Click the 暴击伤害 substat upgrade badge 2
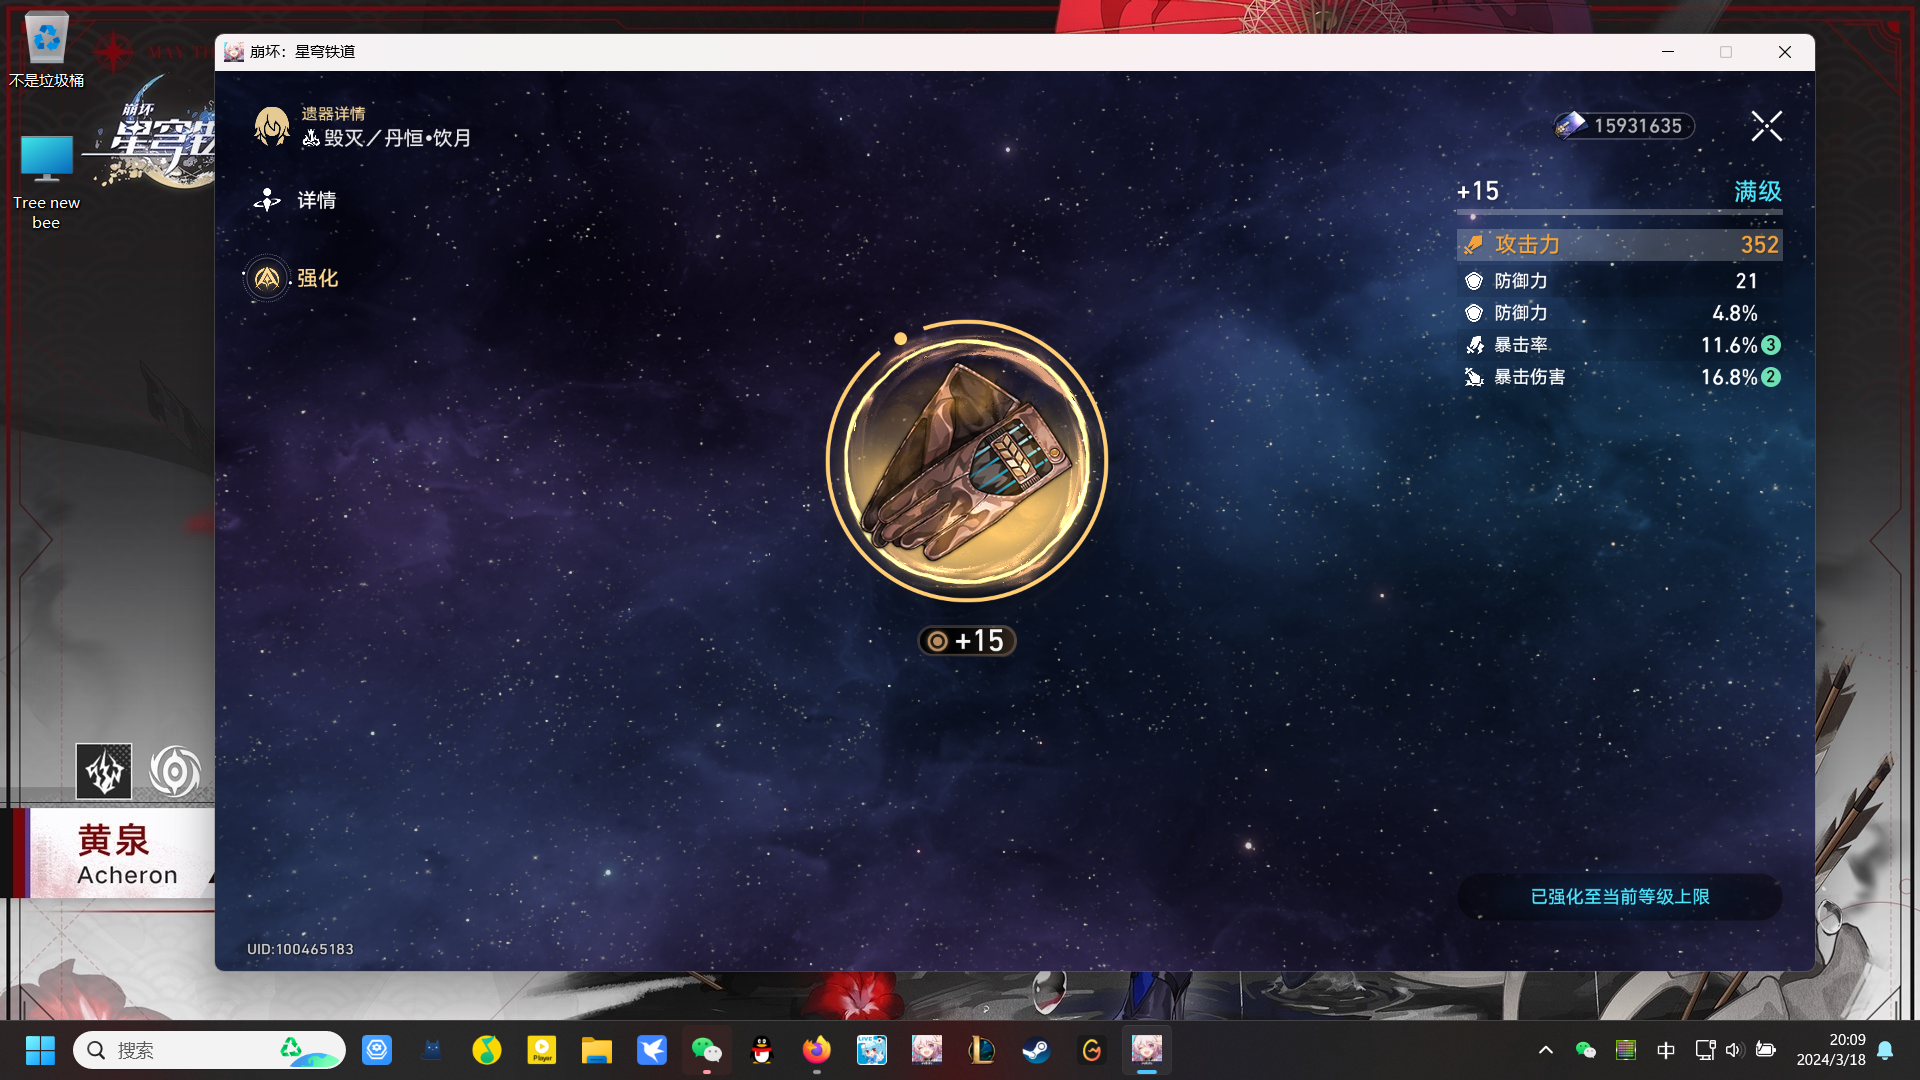The image size is (1920, 1080). 1771,377
